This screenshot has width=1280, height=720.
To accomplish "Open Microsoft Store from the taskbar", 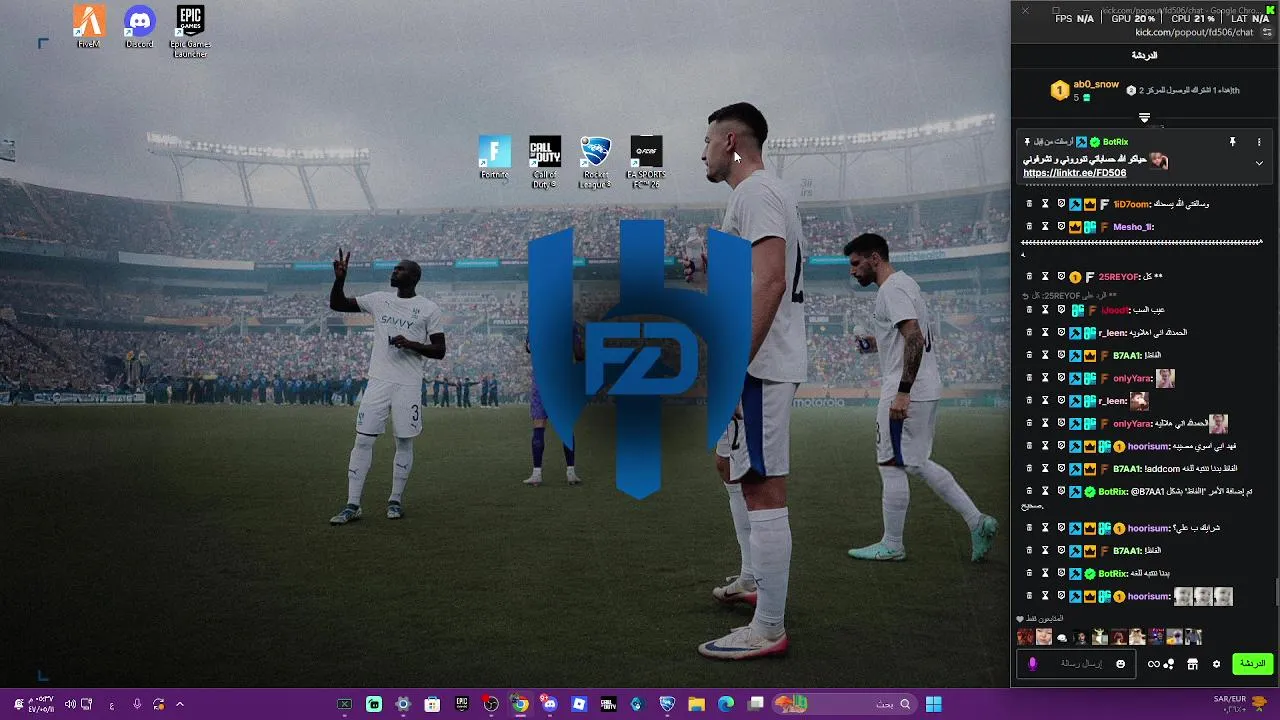I will [x=432, y=704].
